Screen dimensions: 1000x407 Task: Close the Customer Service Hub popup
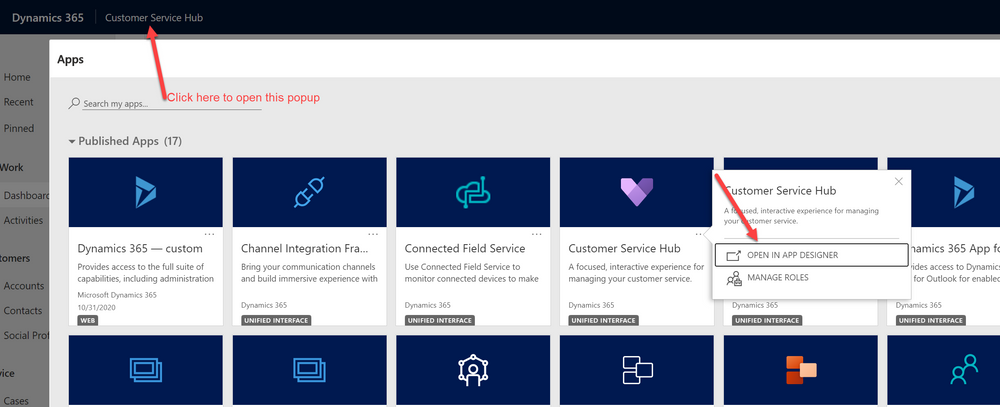point(899,181)
